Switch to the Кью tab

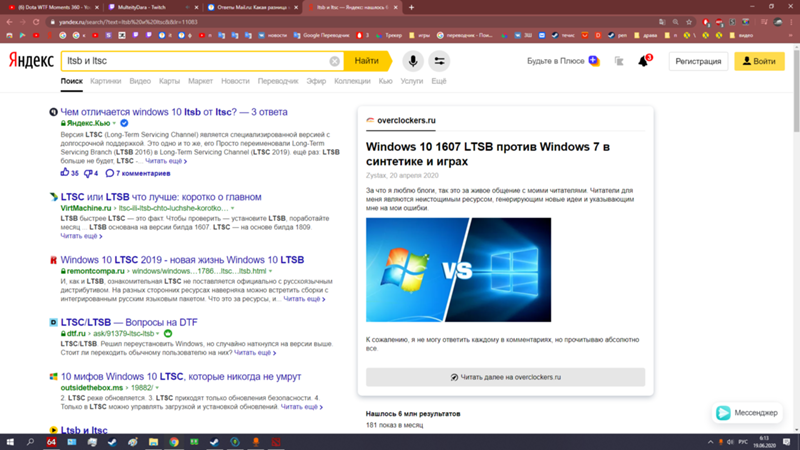coord(385,81)
